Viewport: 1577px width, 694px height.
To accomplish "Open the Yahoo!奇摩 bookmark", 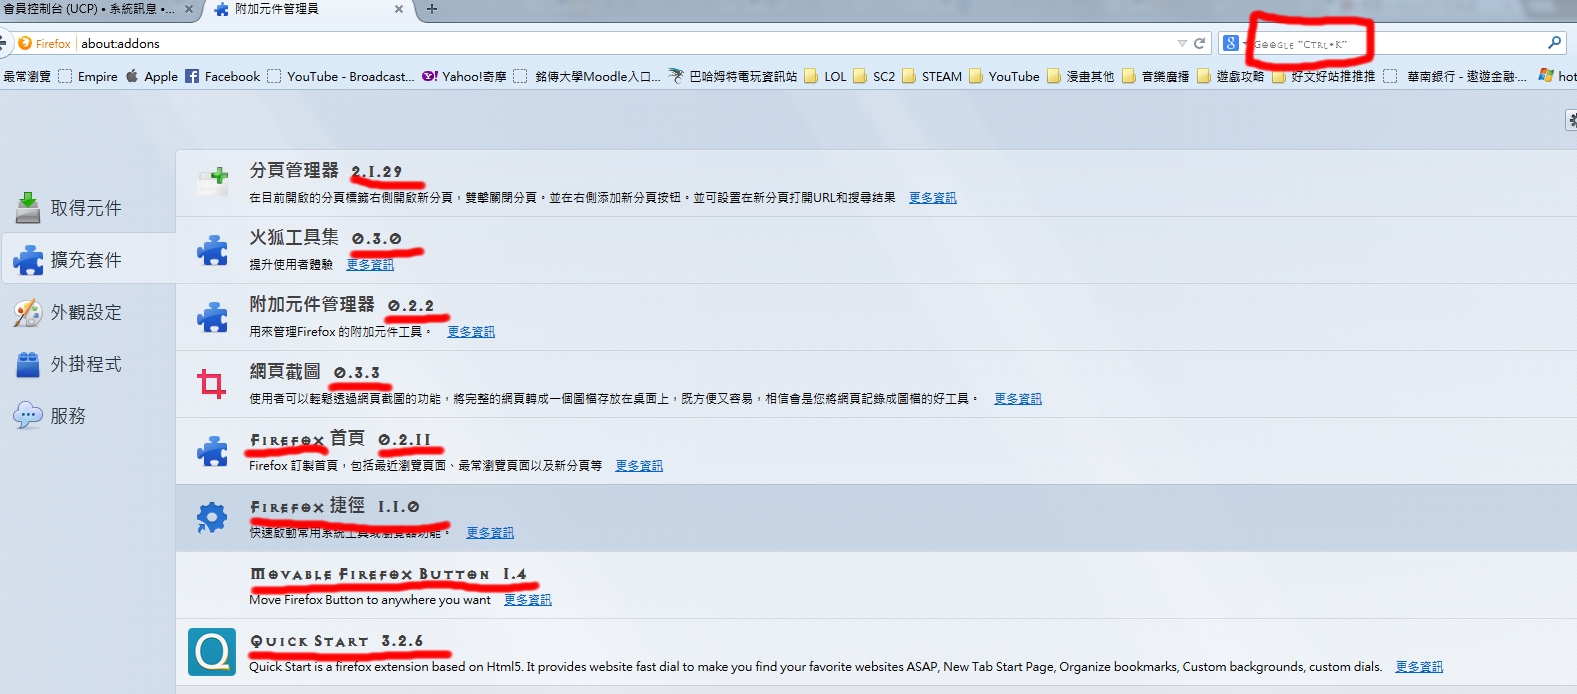I will point(464,76).
